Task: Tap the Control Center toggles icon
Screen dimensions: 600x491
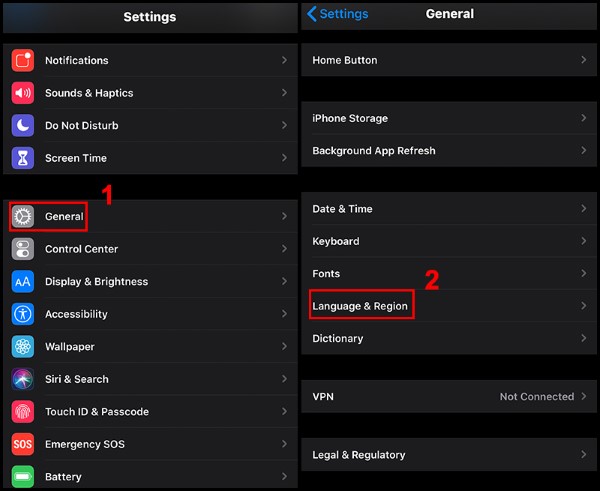Action: [23, 249]
